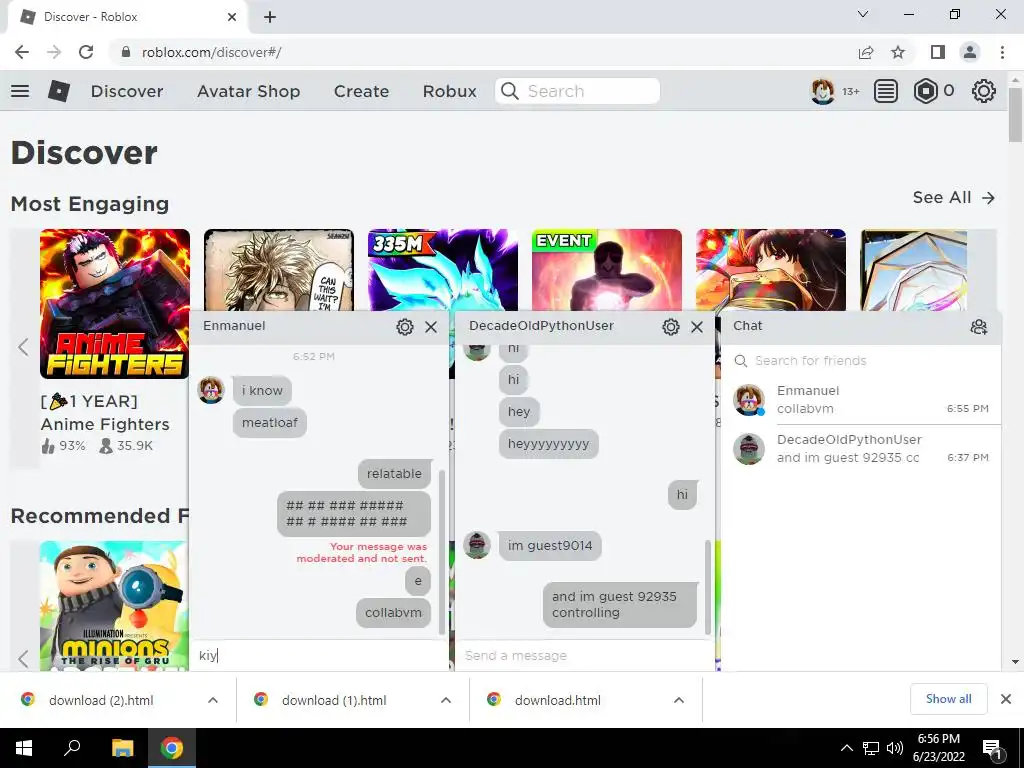Close the DecadeOldPythonUser chat window
Viewport: 1024px width, 768px height.
point(697,327)
